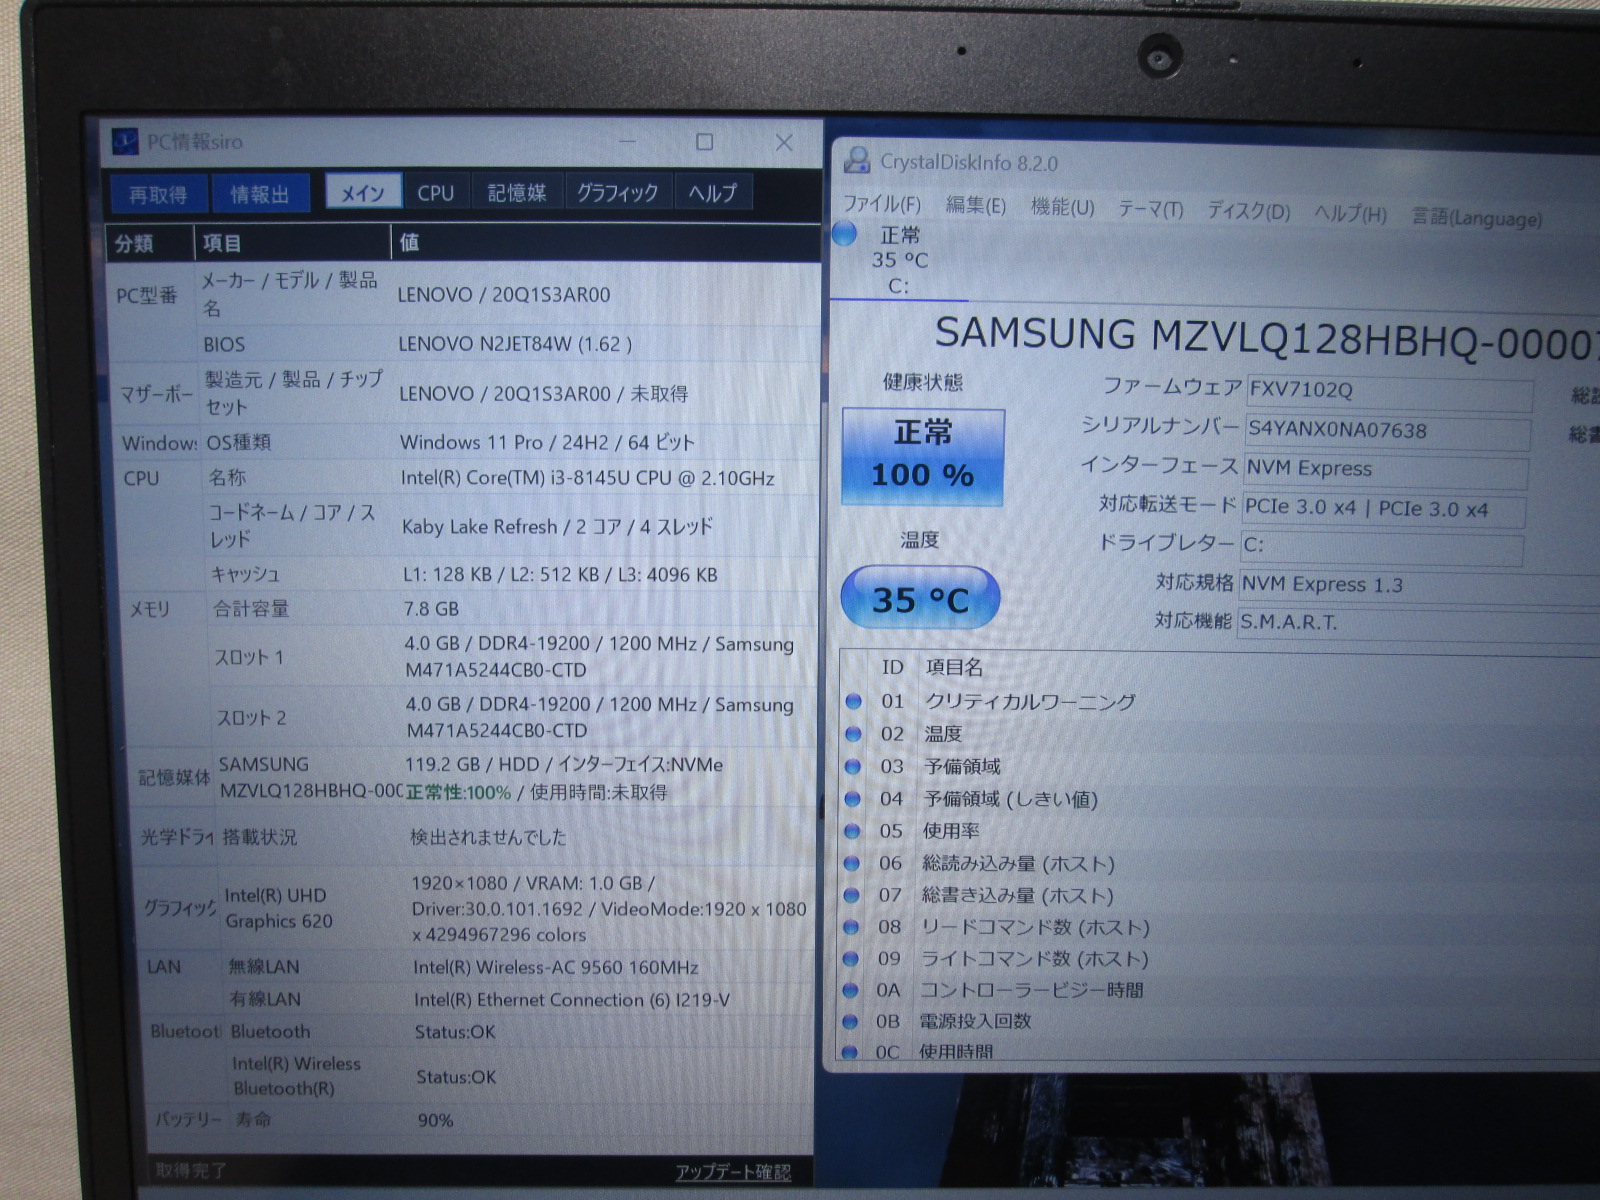Click status dot for コントローラービジー時間 row
Viewport: 1600px width, 1200px height.
[x=851, y=990]
